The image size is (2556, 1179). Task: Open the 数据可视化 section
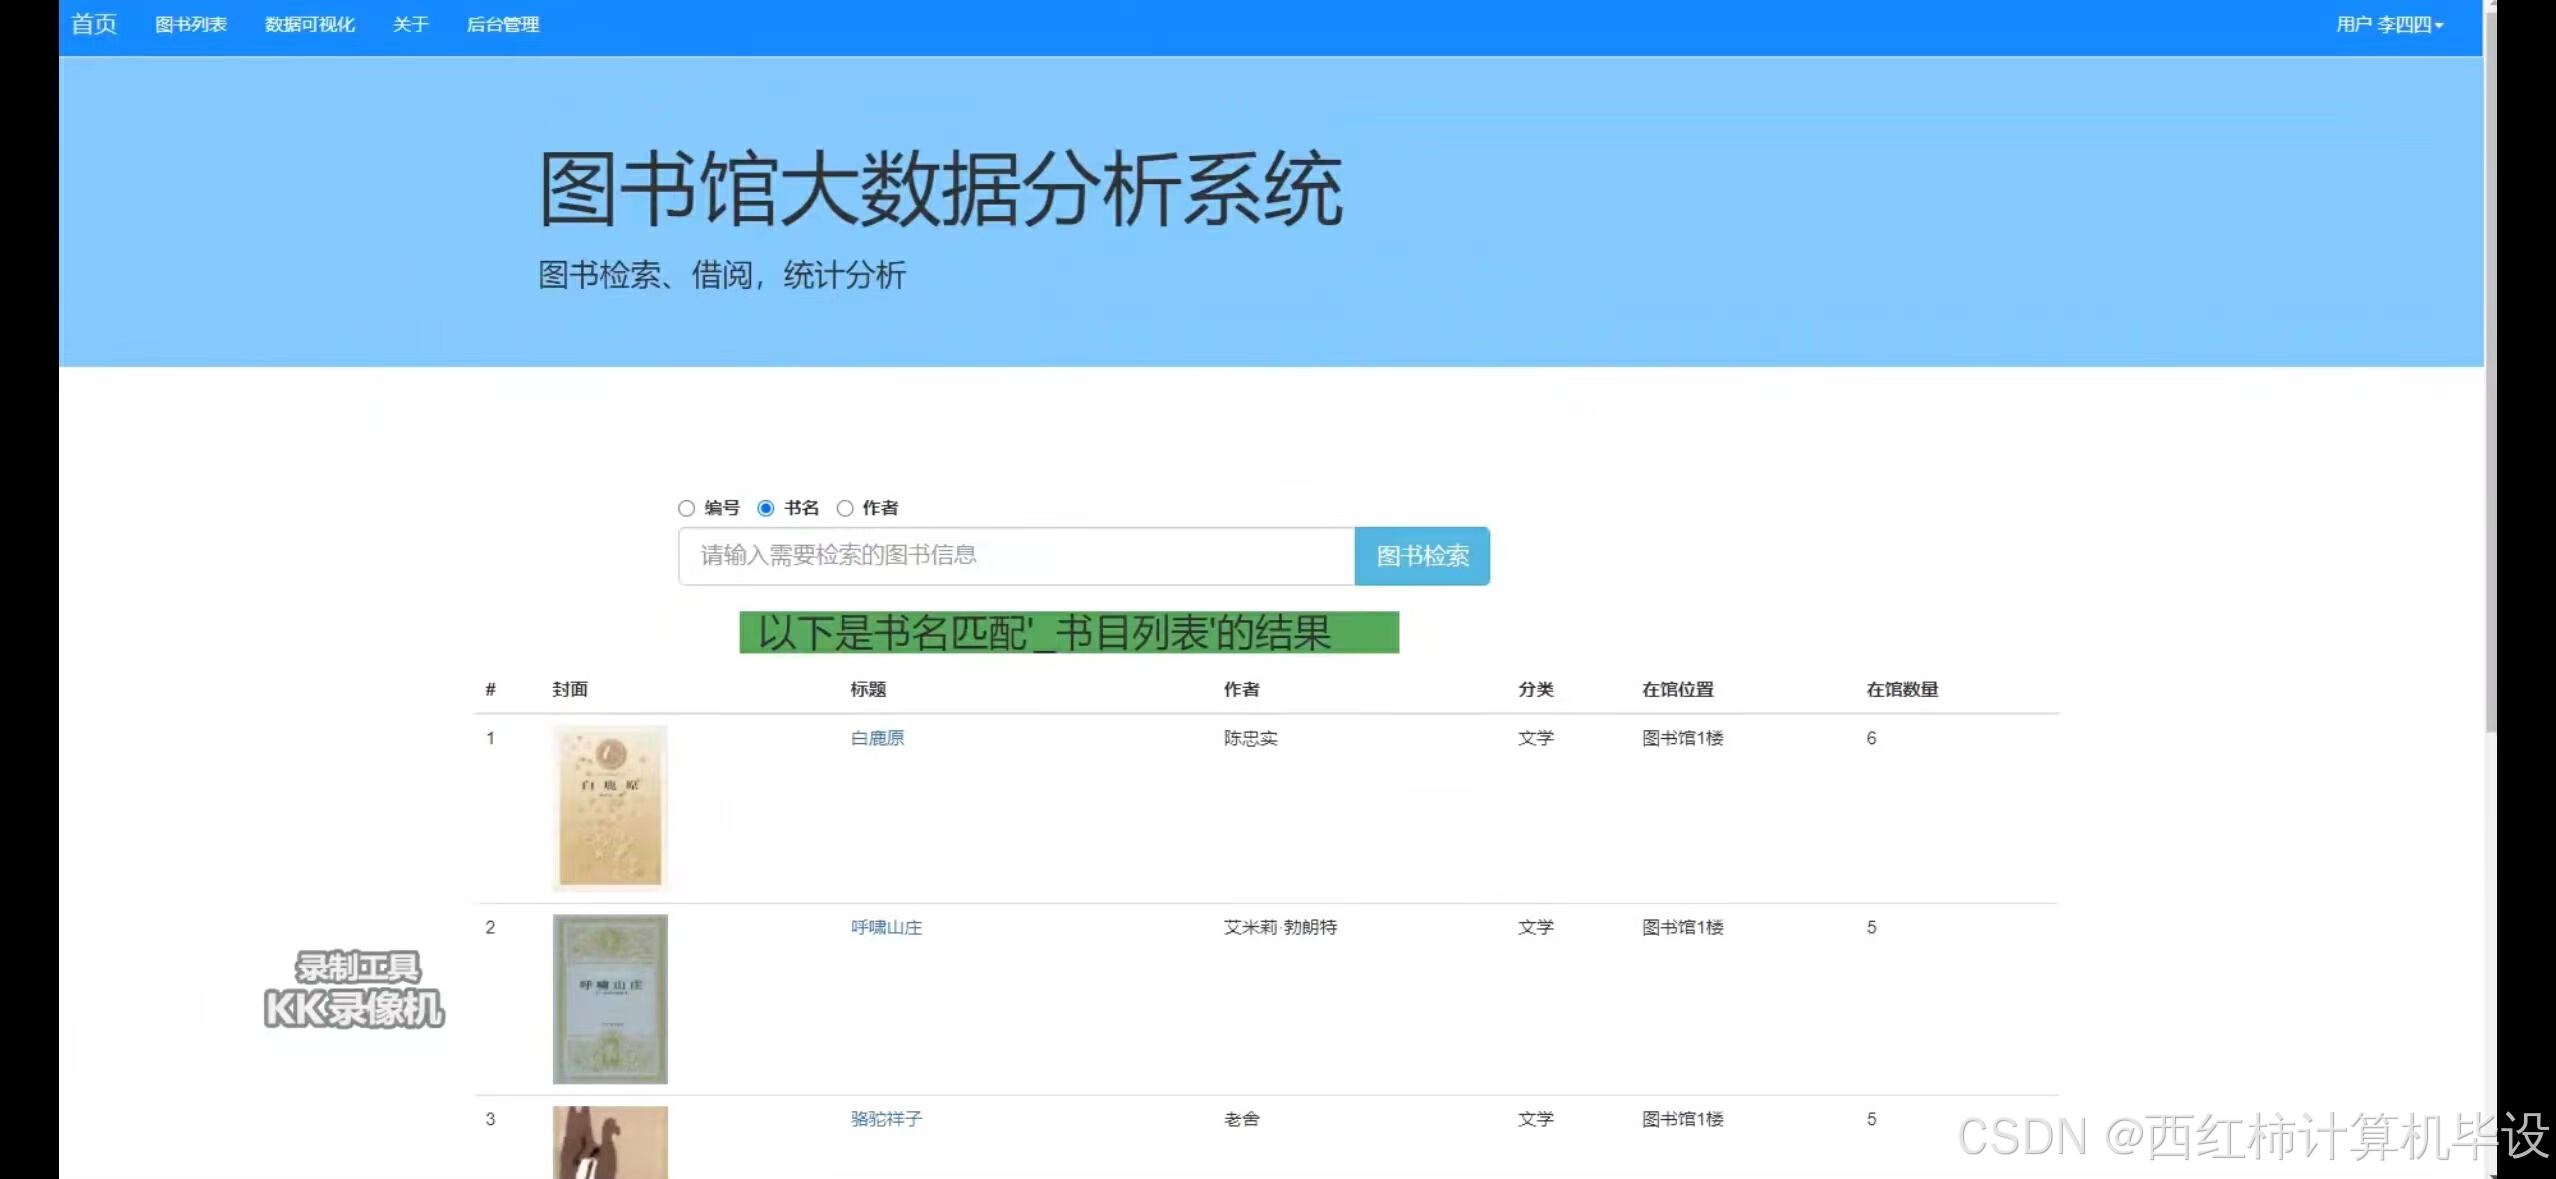pos(310,23)
